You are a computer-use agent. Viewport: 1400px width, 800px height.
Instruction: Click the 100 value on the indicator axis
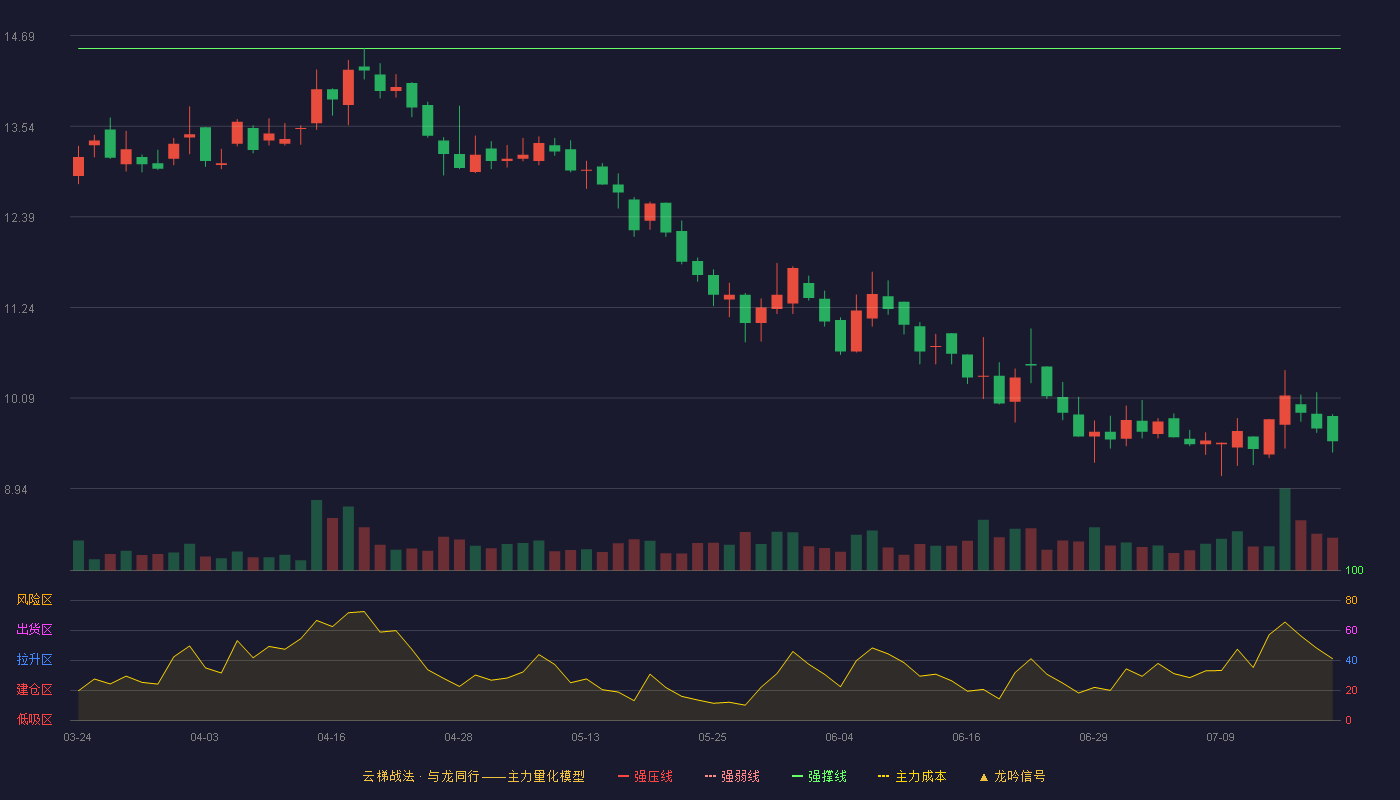tap(1354, 571)
